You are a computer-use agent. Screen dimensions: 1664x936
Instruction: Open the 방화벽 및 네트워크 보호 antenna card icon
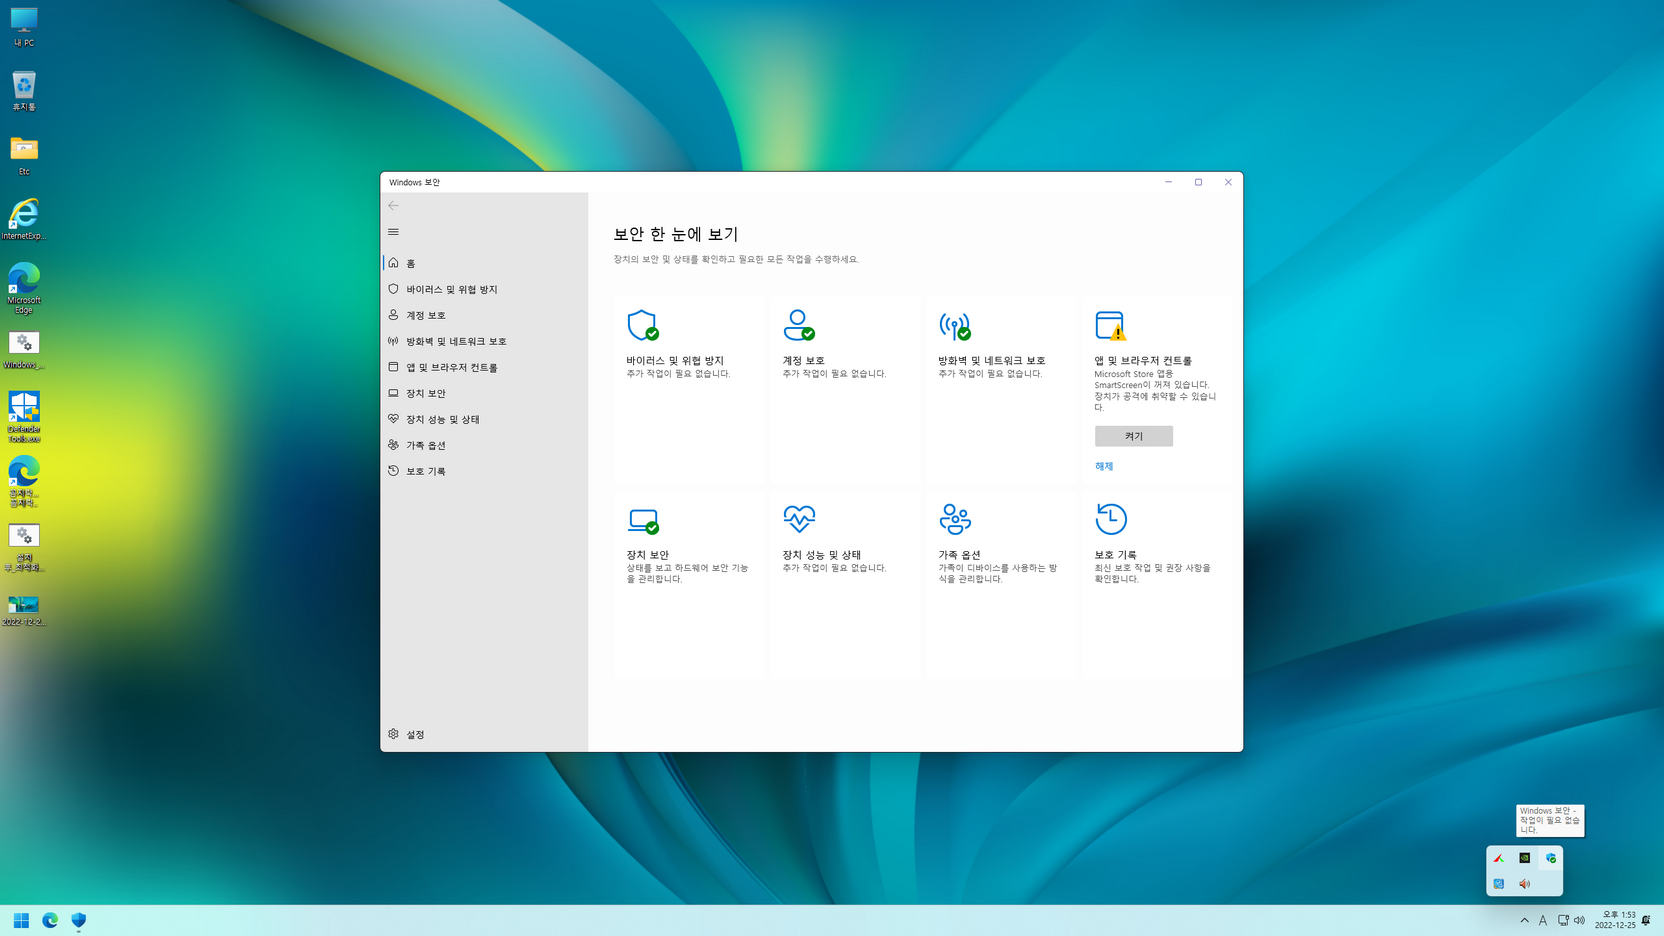(x=954, y=325)
